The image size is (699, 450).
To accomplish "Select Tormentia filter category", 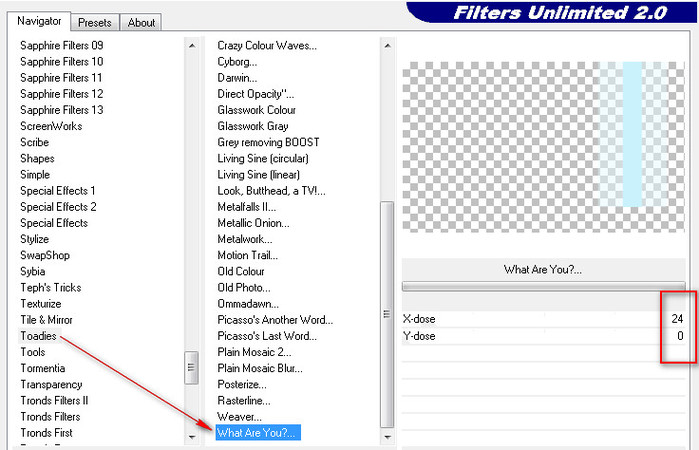I will (43, 368).
